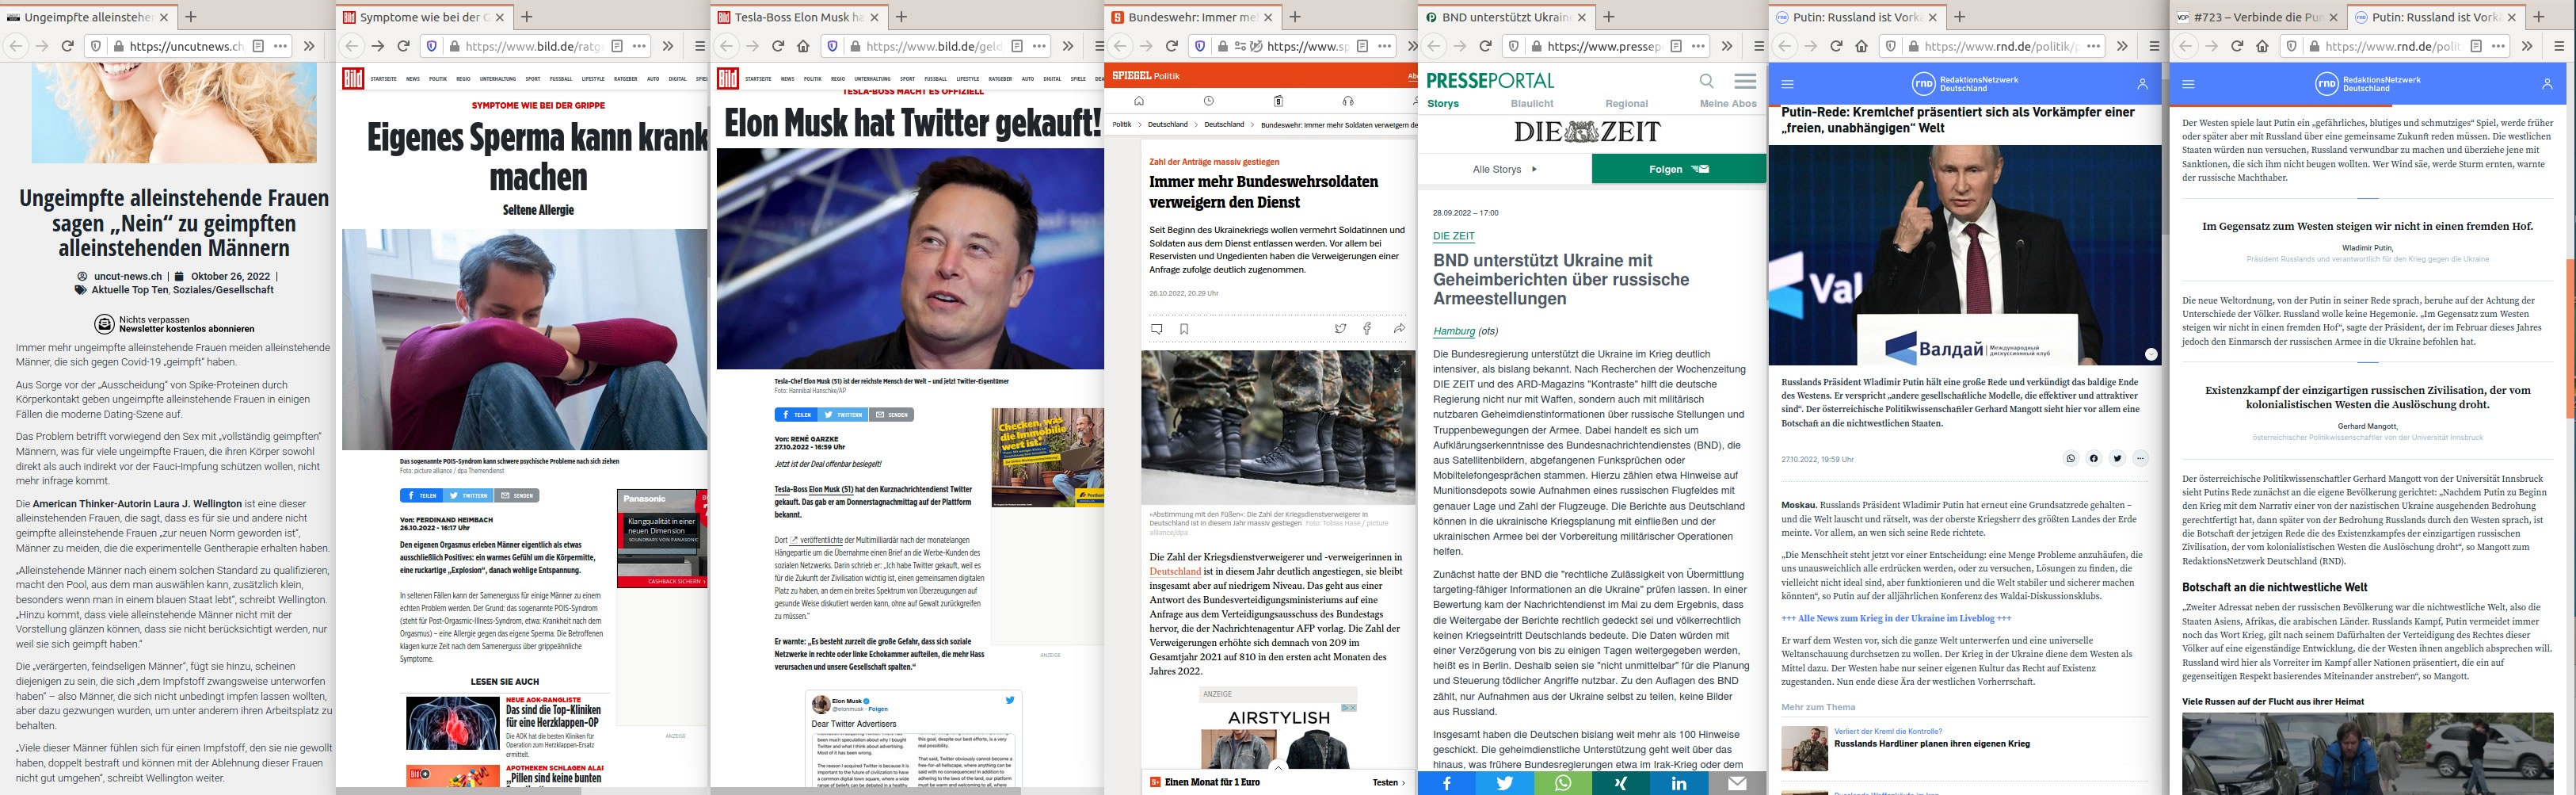Open search on Presseportal

[1706, 81]
